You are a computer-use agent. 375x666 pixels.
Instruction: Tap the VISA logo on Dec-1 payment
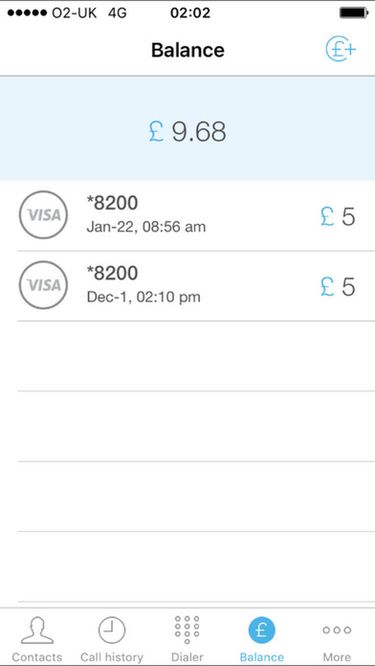[43, 285]
